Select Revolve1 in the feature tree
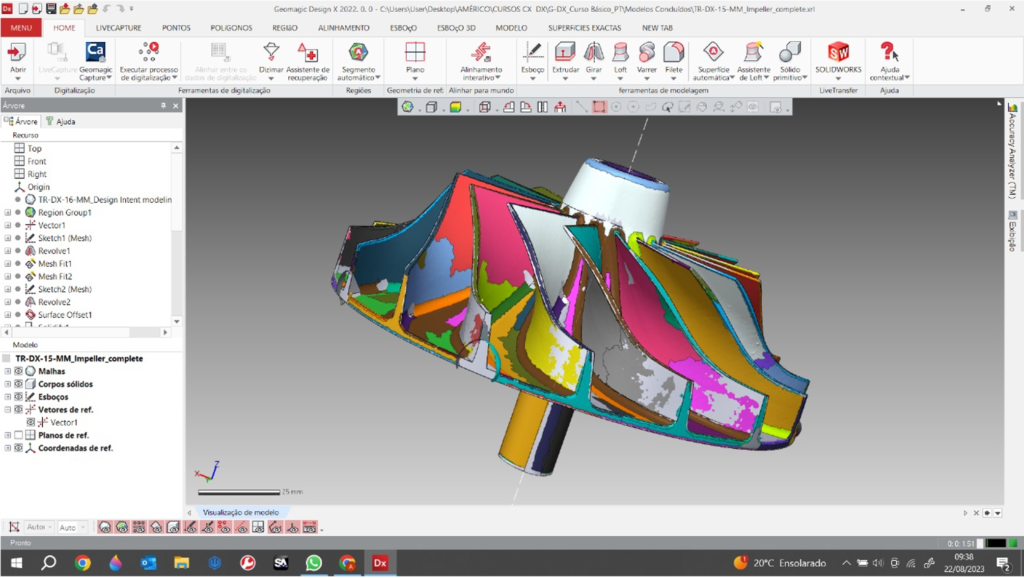 pos(54,251)
